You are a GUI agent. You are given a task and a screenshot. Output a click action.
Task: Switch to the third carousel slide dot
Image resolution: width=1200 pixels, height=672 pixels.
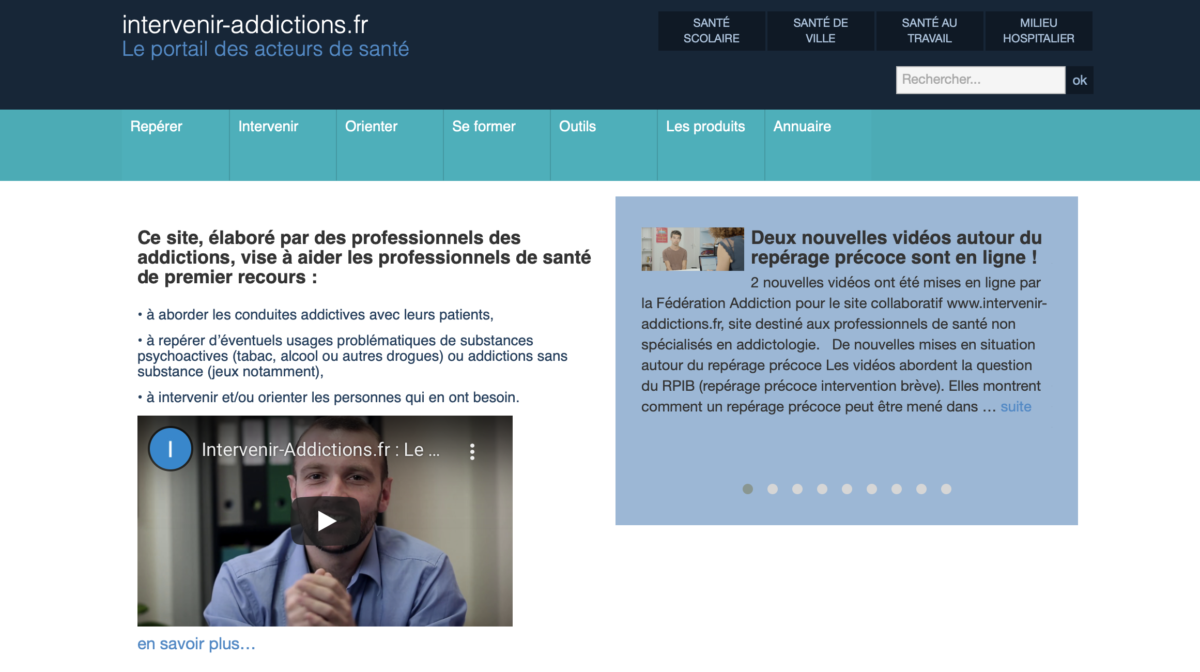coord(797,489)
